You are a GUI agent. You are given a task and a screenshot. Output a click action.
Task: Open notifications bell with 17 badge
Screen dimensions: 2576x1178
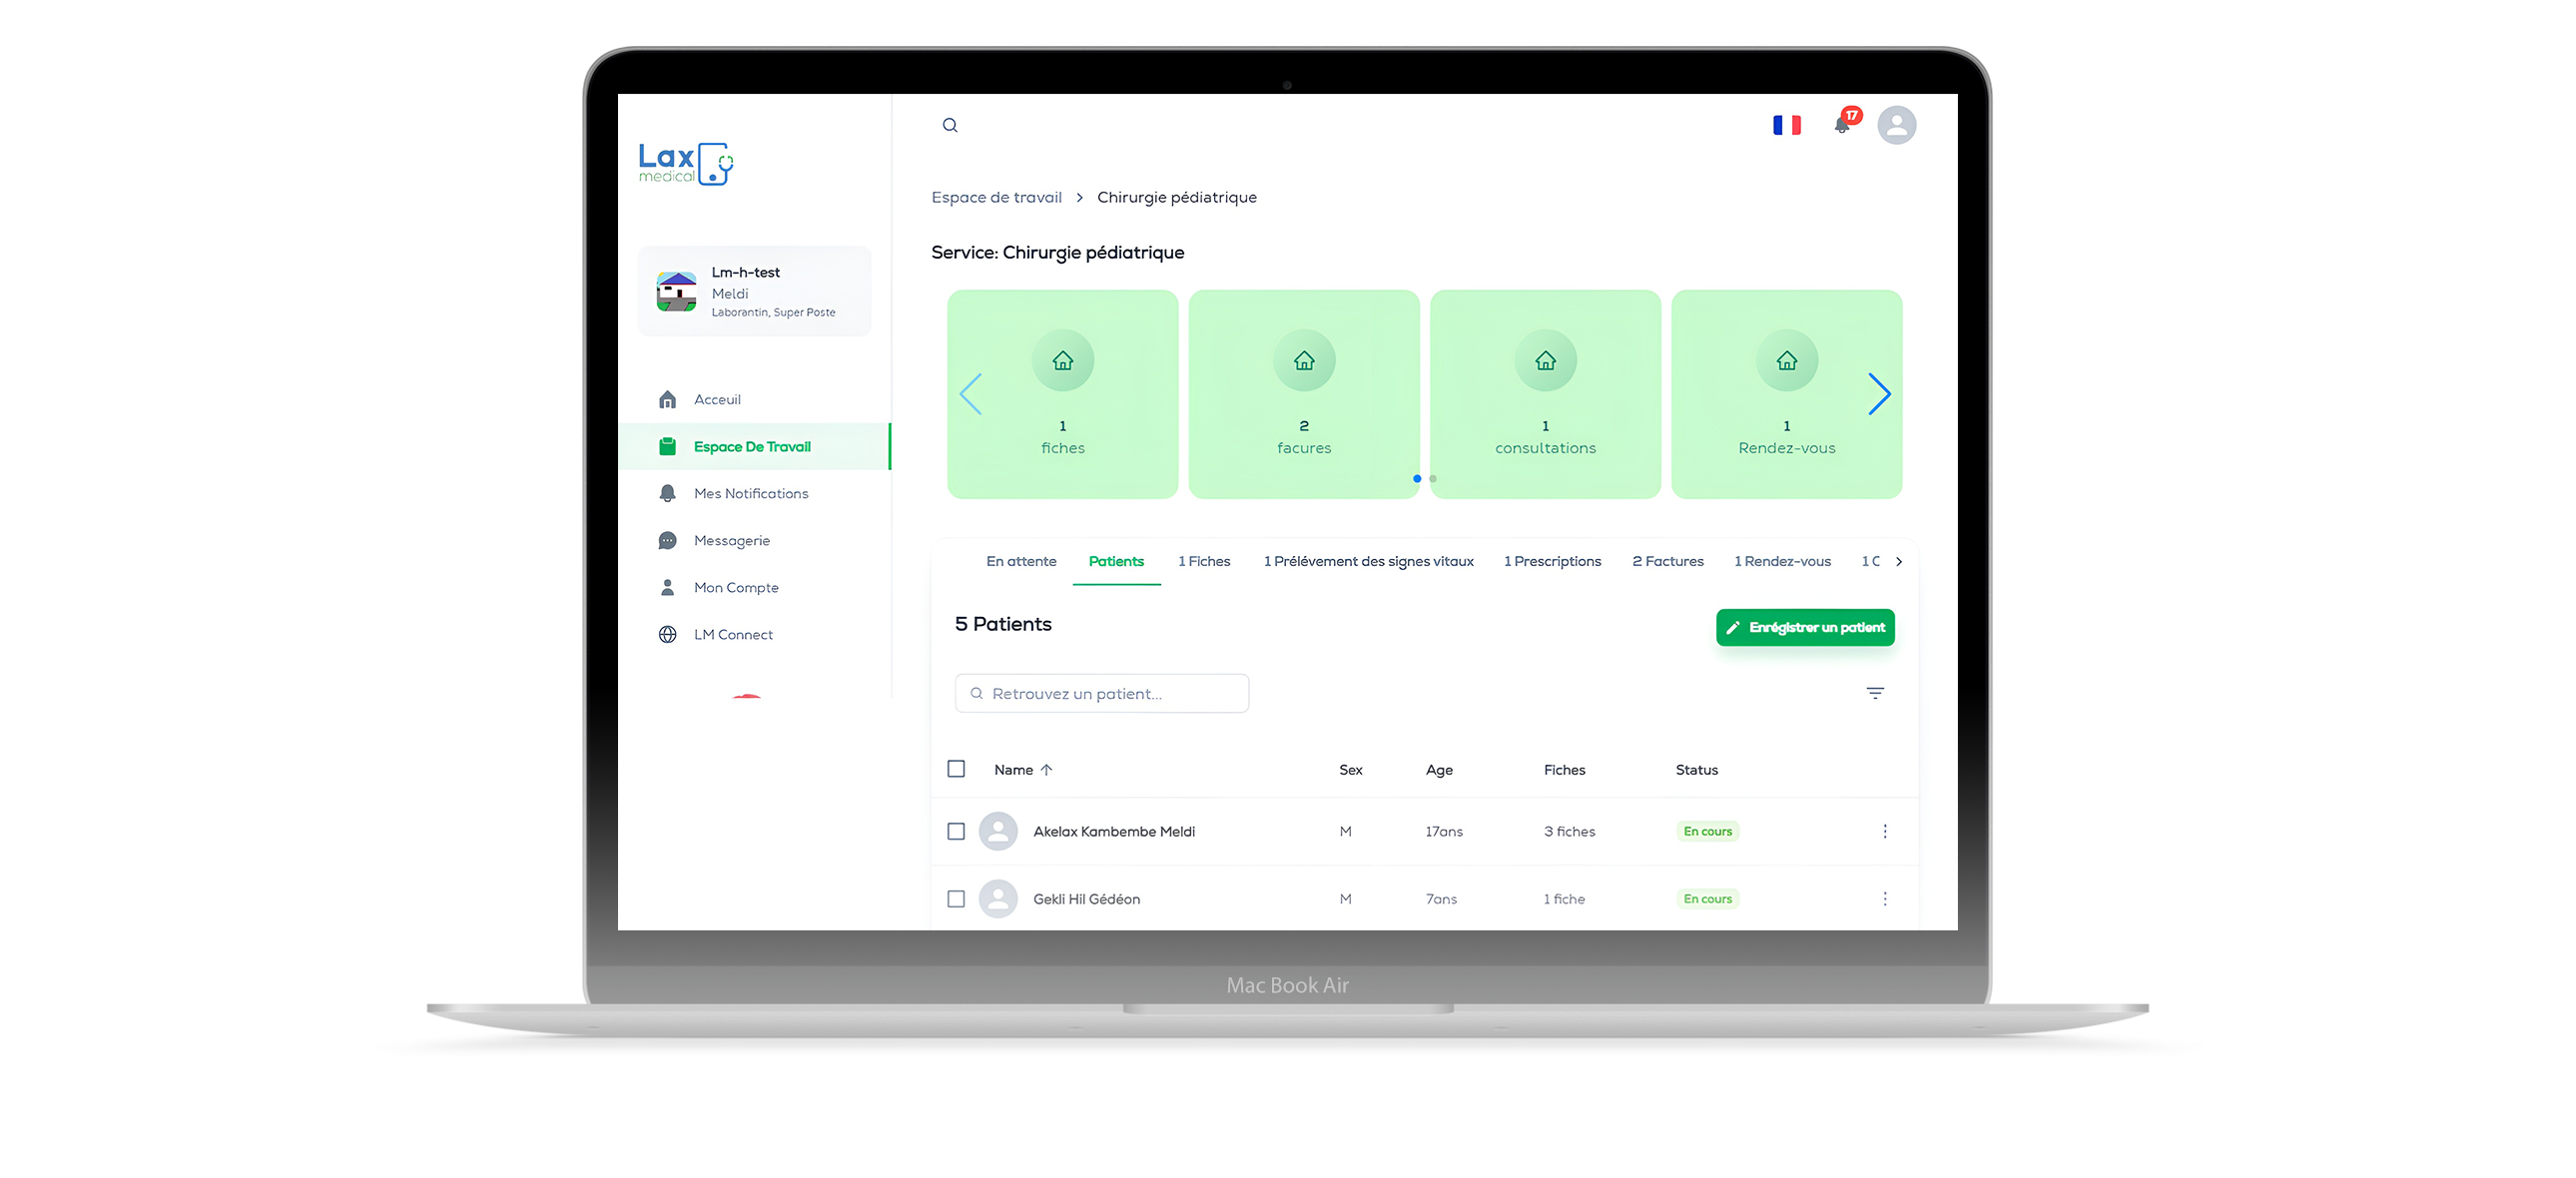pos(1842,125)
